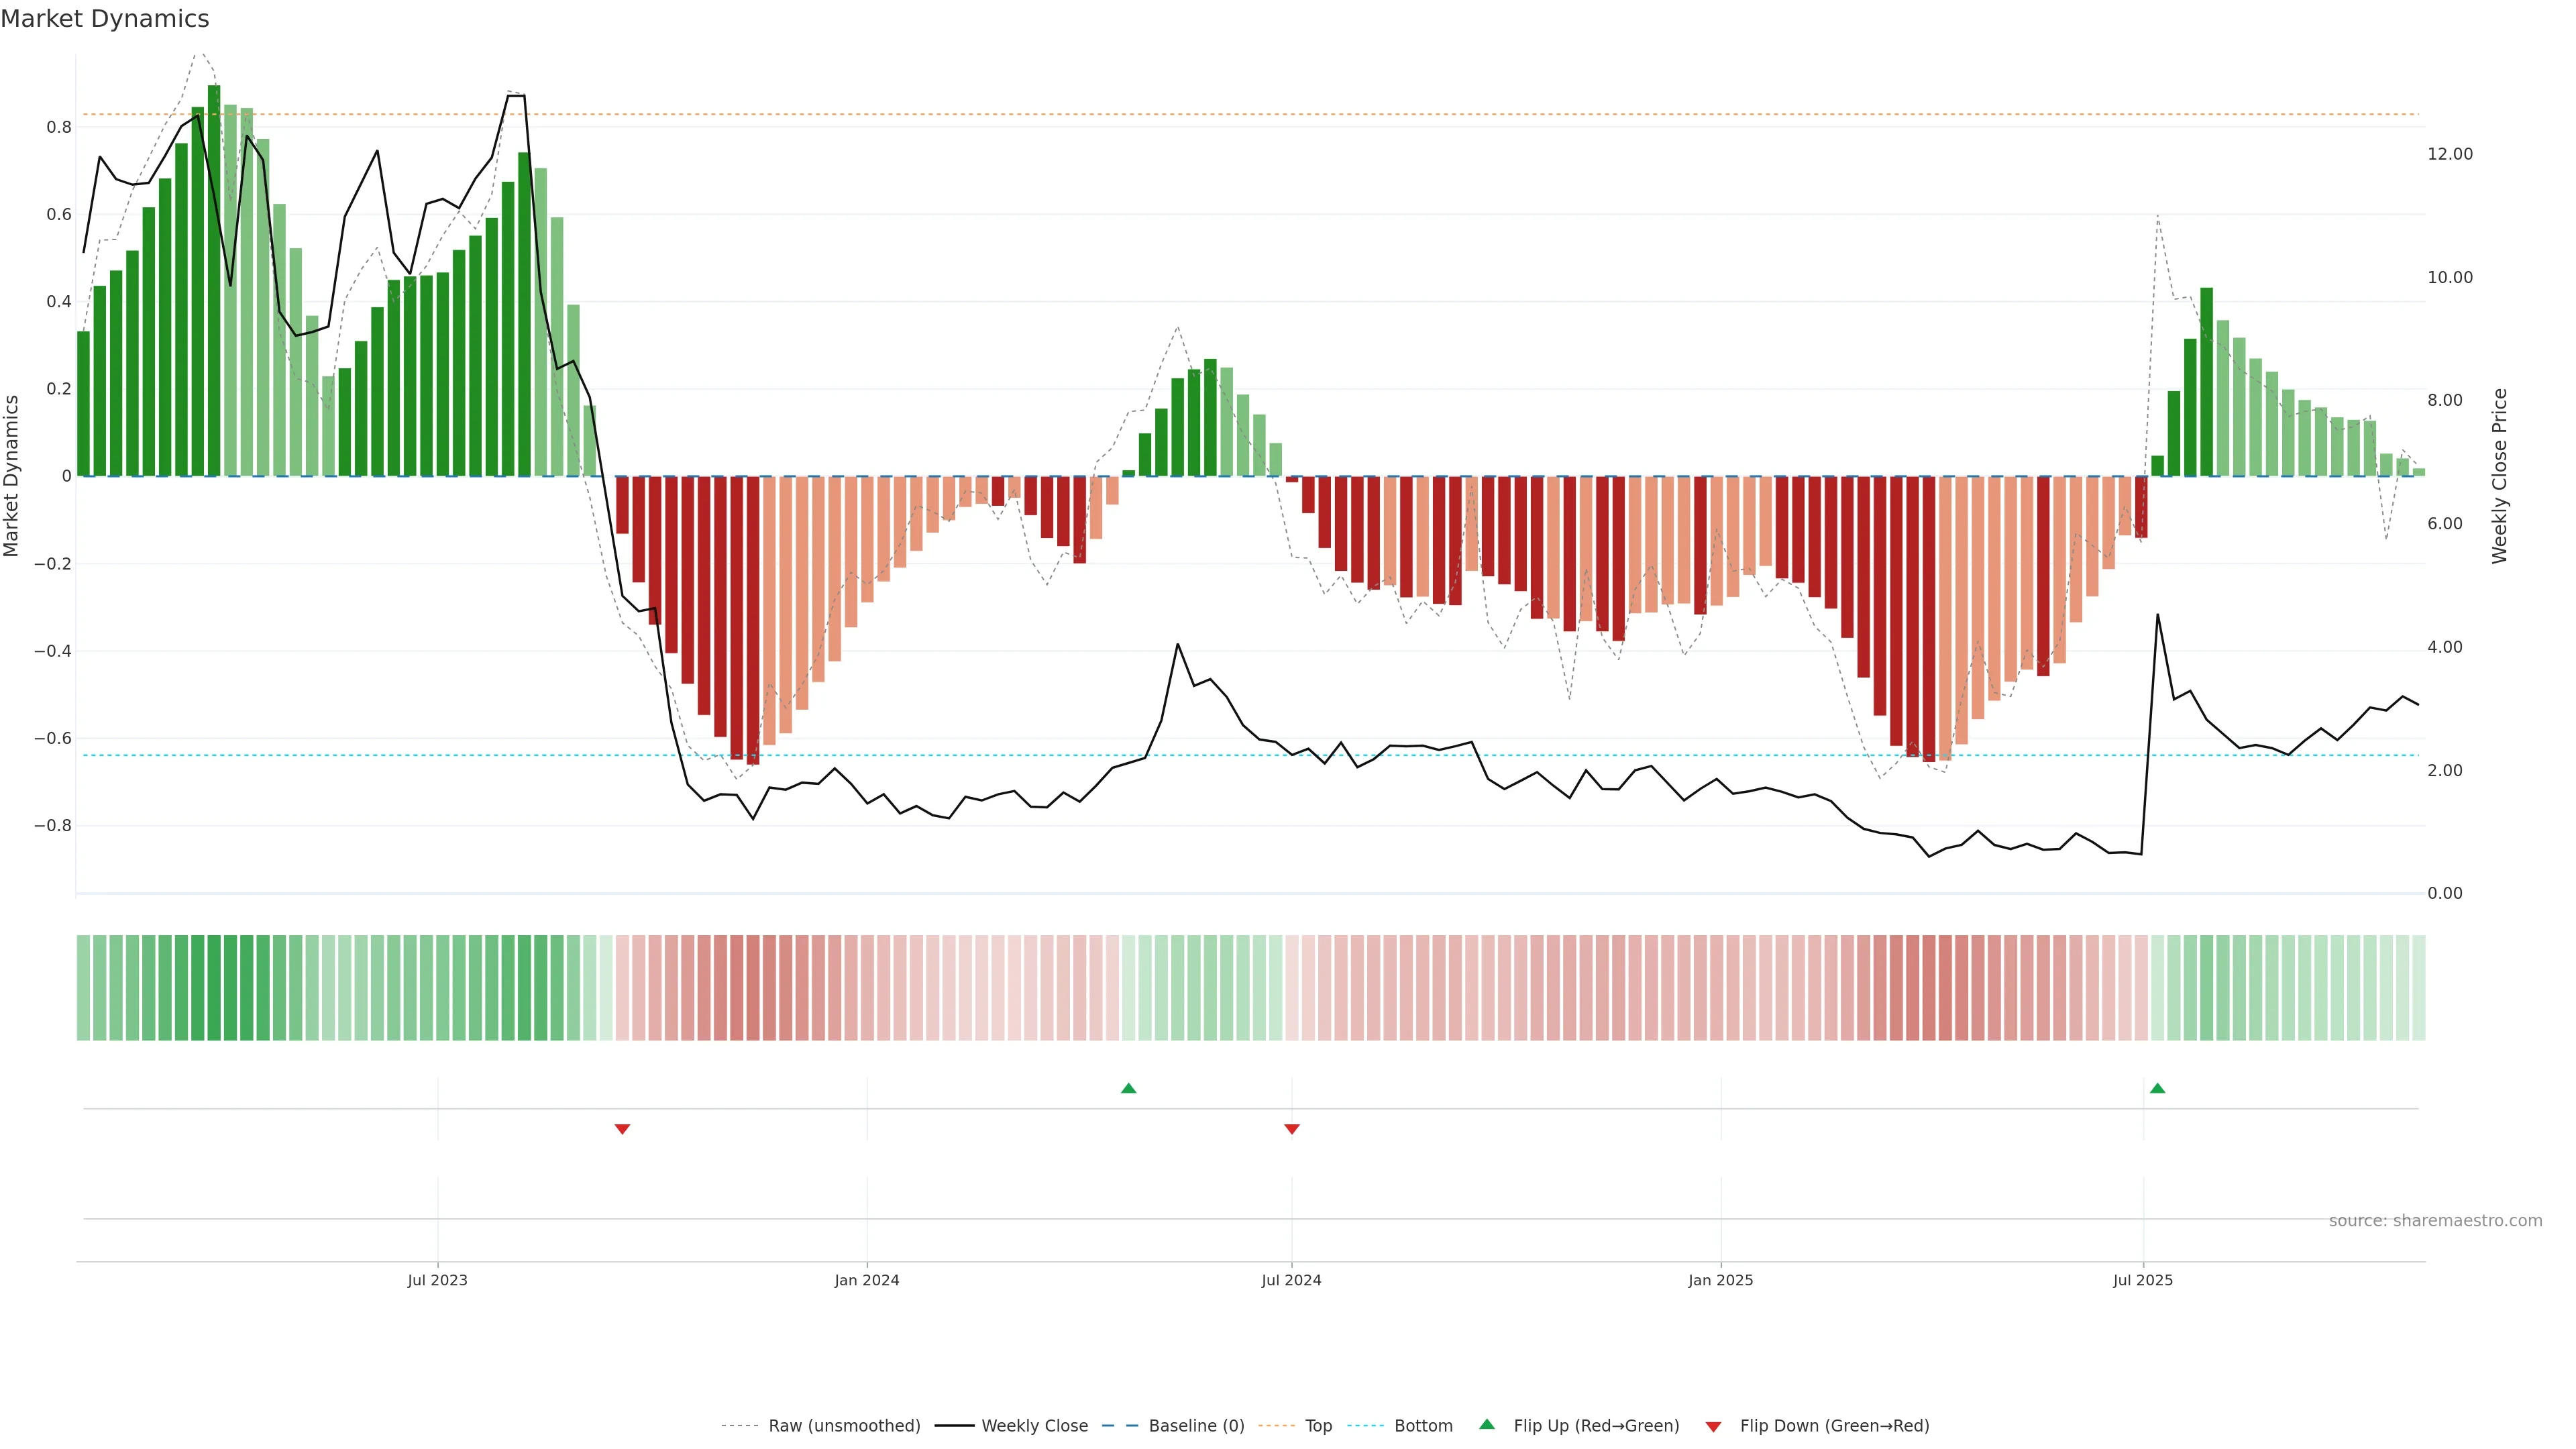Click the second red Flip Down marker
The height and width of the screenshot is (1449, 2576).
[x=1291, y=1129]
